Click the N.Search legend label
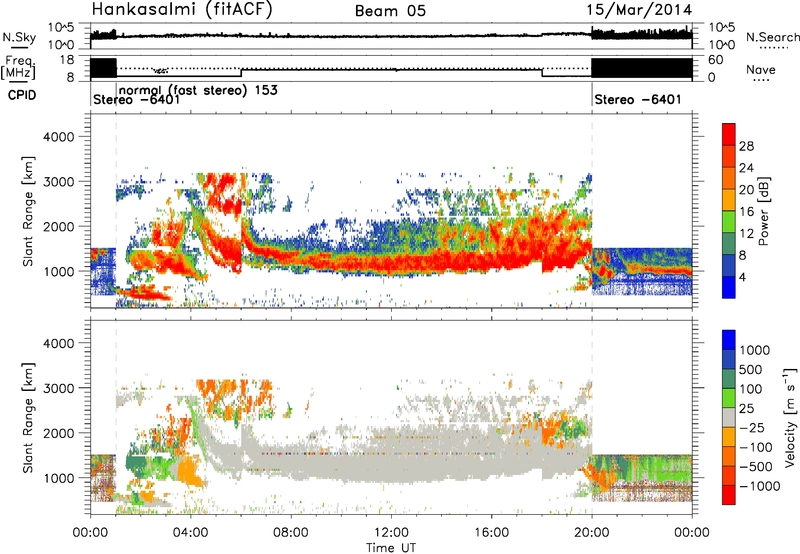Image resolution: width=800 pixels, height=554 pixels. [x=772, y=37]
